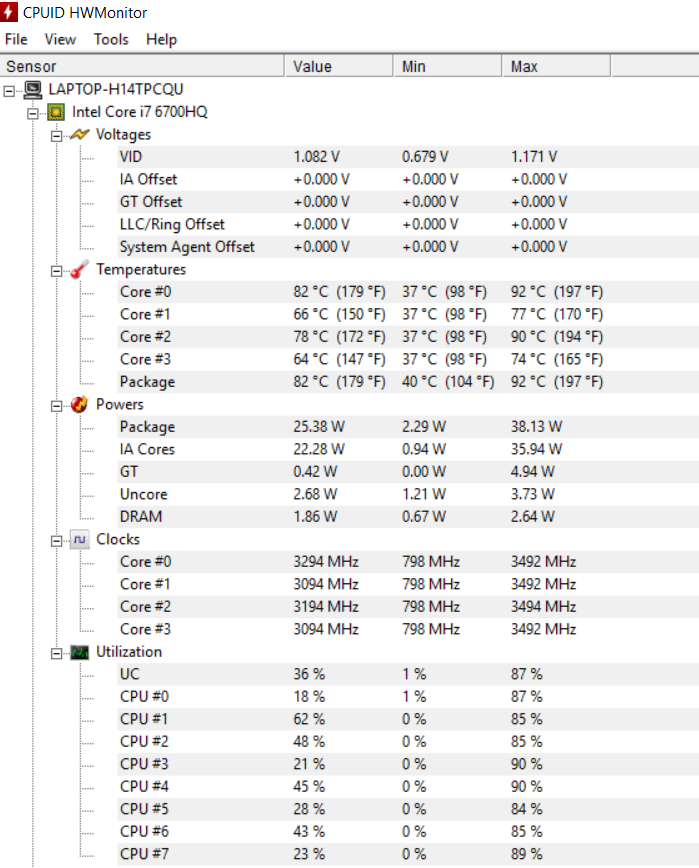
Task: Click the Max column header
Action: [x=556, y=66]
